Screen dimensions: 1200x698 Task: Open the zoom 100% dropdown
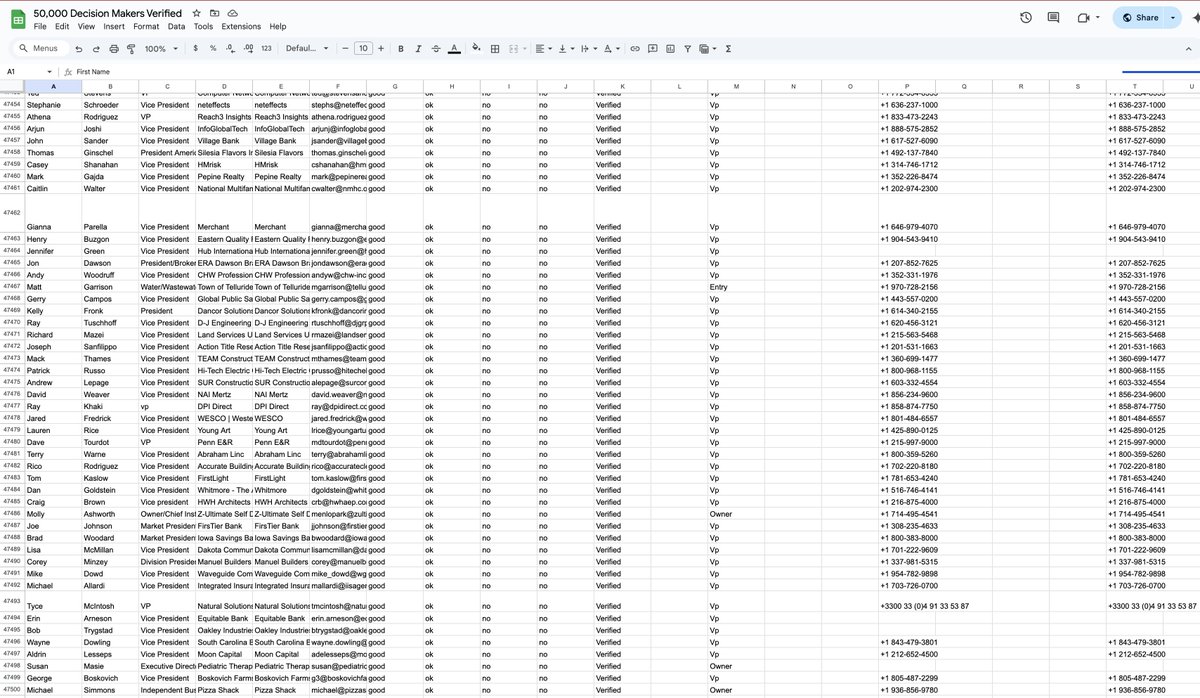pyautogui.click(x=160, y=48)
